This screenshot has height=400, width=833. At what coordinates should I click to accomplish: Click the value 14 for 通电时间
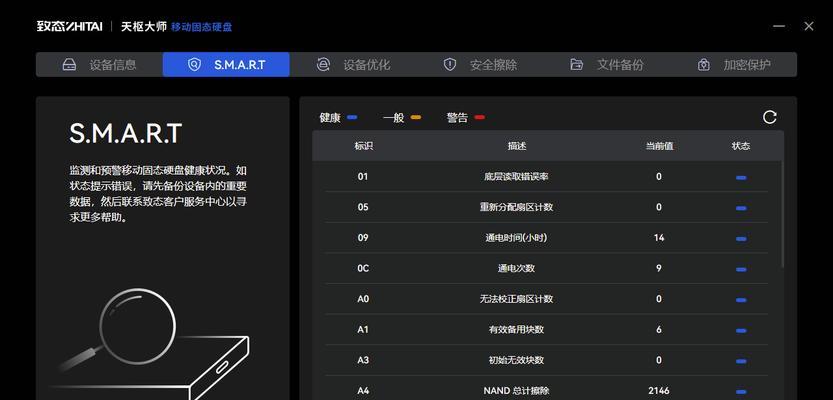pos(659,238)
